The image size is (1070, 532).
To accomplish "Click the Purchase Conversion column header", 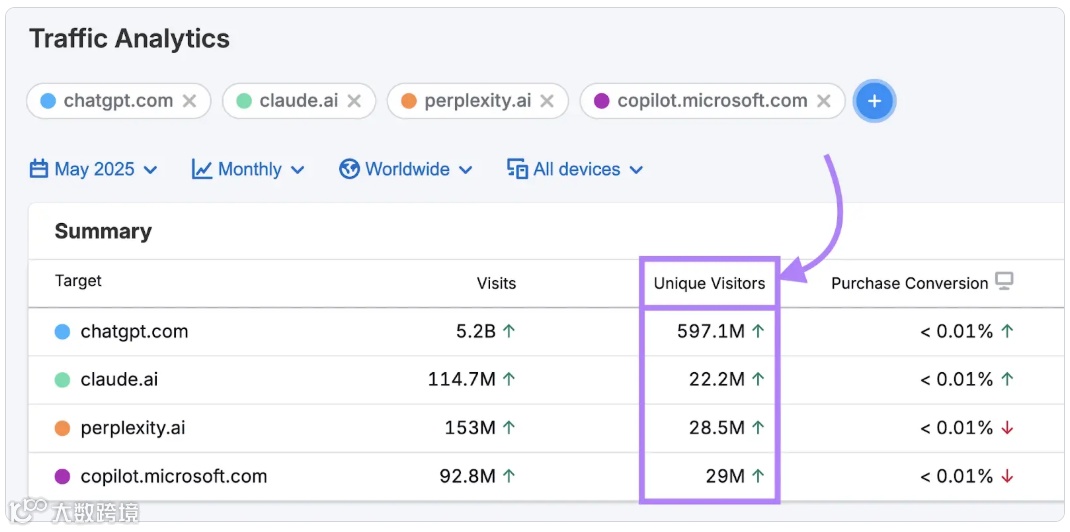I will click(909, 283).
